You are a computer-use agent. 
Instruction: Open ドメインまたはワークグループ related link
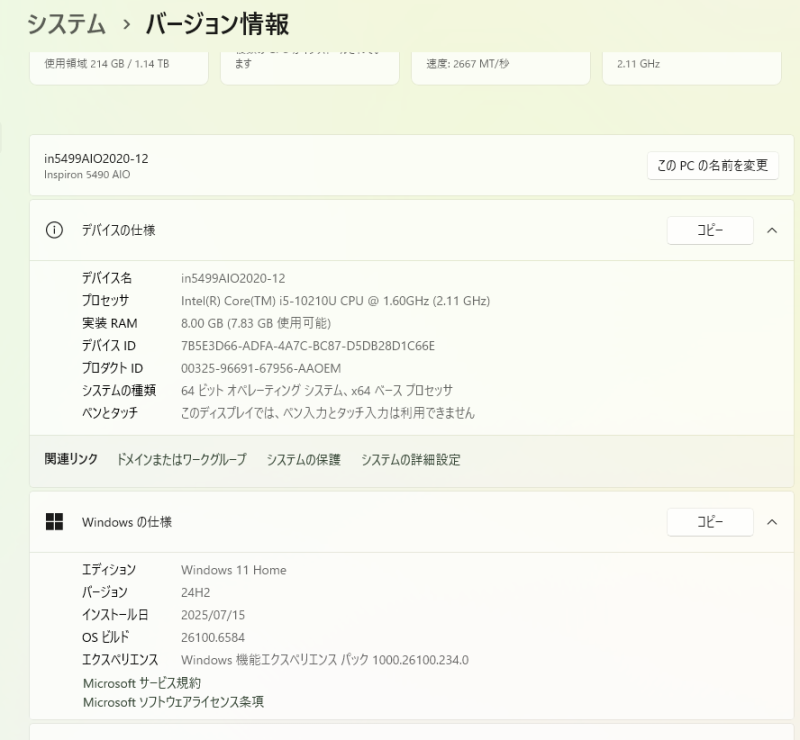(181, 460)
